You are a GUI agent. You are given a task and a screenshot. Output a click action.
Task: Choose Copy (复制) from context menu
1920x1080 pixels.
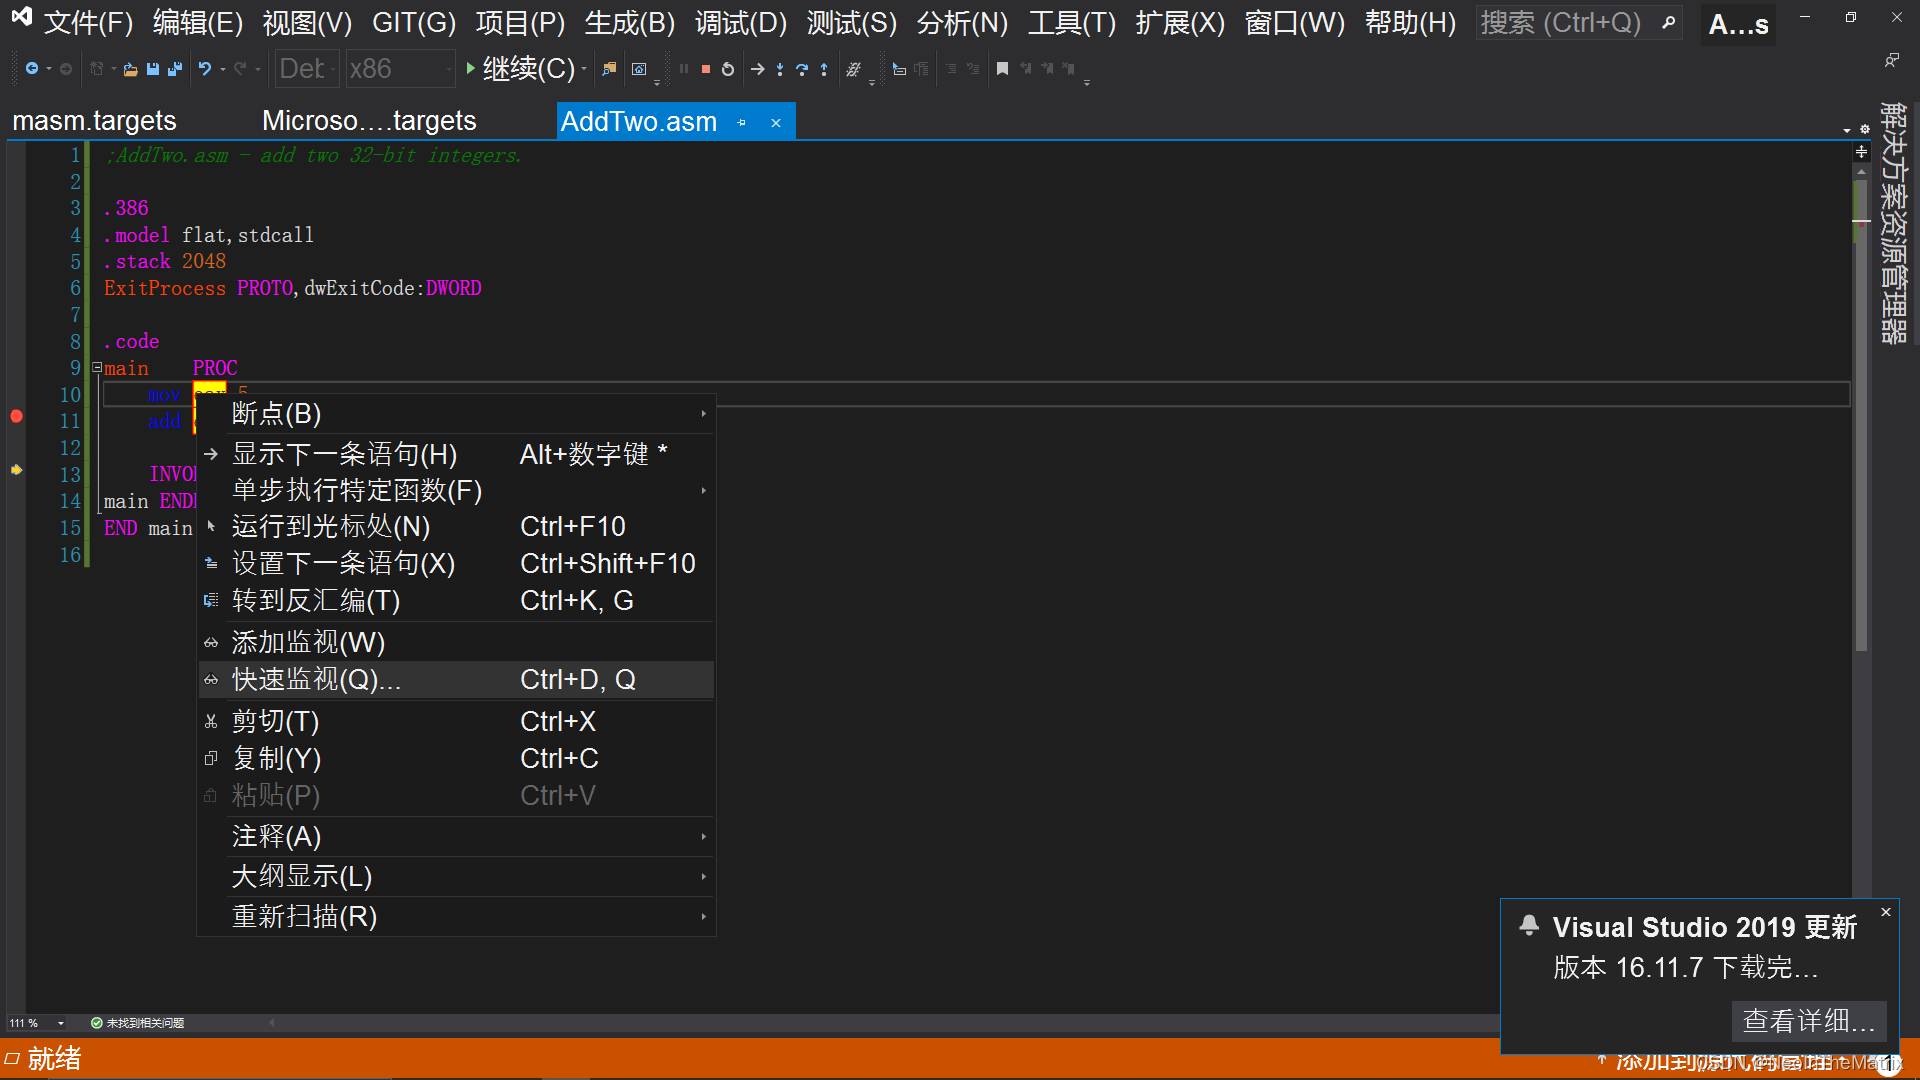456,759
